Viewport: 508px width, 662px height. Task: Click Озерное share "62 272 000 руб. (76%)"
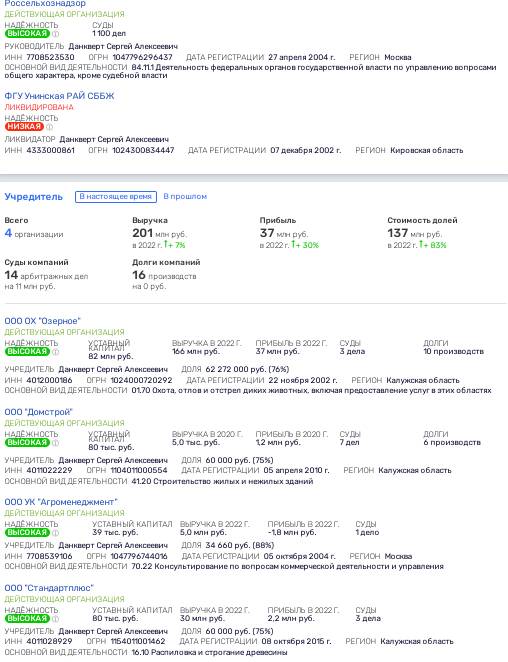pyautogui.click(x=247, y=369)
